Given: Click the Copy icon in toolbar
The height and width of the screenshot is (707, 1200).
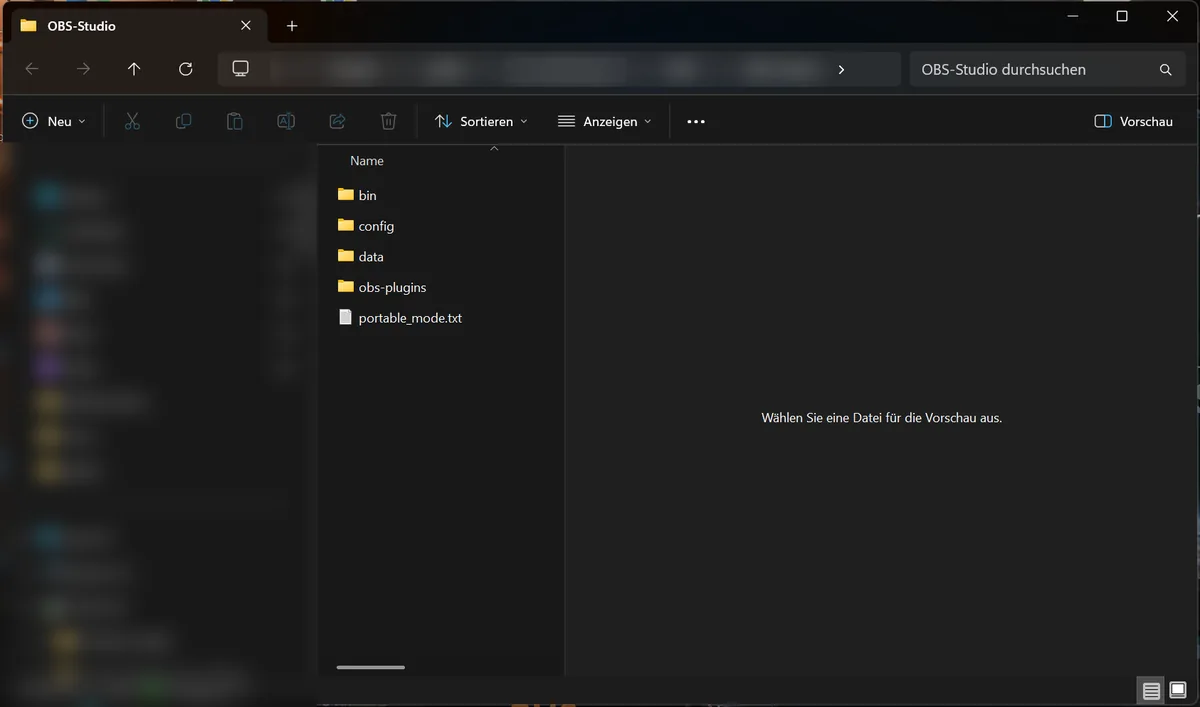Looking at the screenshot, I should [183, 121].
